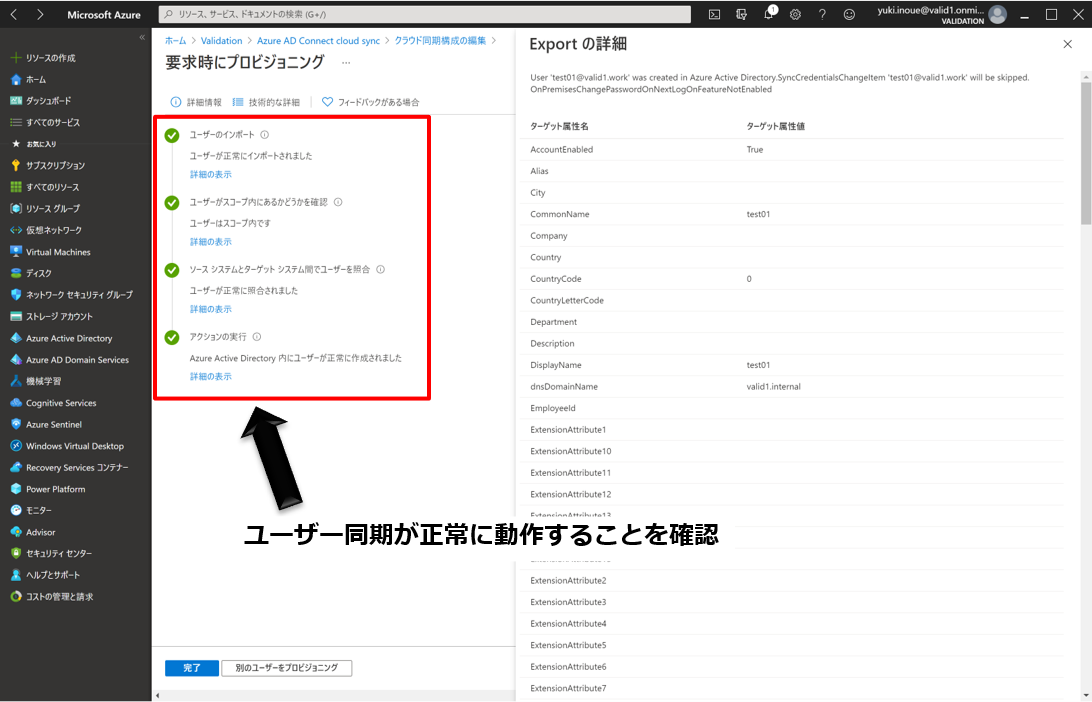1092x702 pixels.
Task: Close the Export の詳細 panel
Action: click(1068, 44)
